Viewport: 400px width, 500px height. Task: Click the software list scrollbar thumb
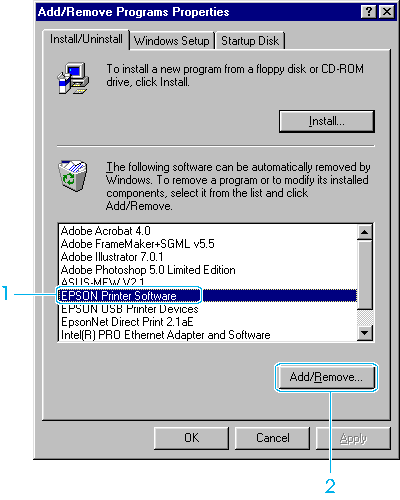click(x=365, y=275)
